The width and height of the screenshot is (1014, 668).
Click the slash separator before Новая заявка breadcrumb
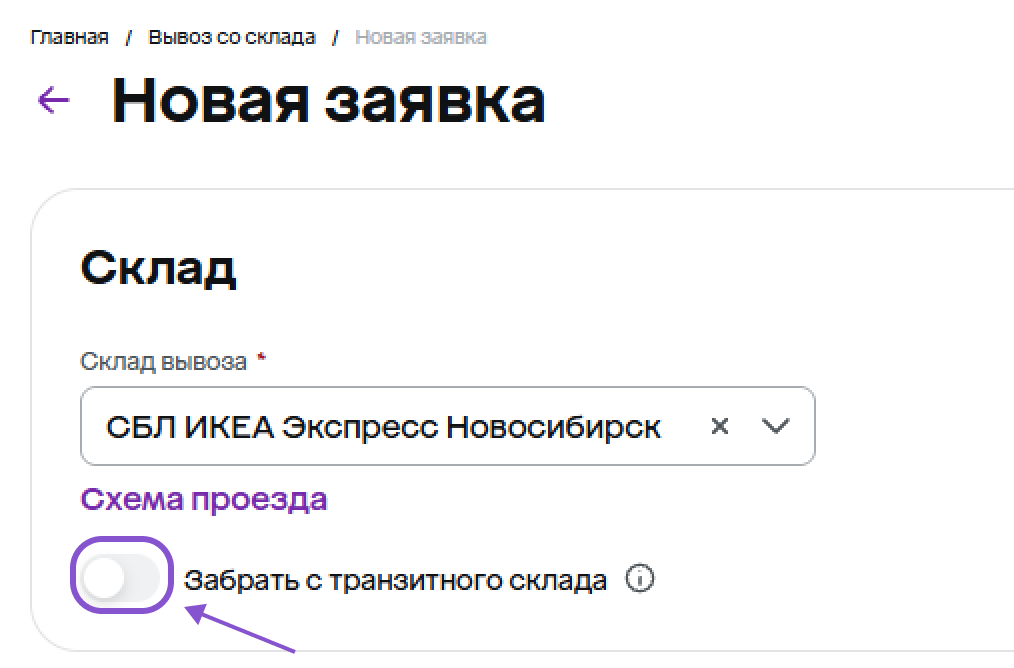tap(336, 38)
